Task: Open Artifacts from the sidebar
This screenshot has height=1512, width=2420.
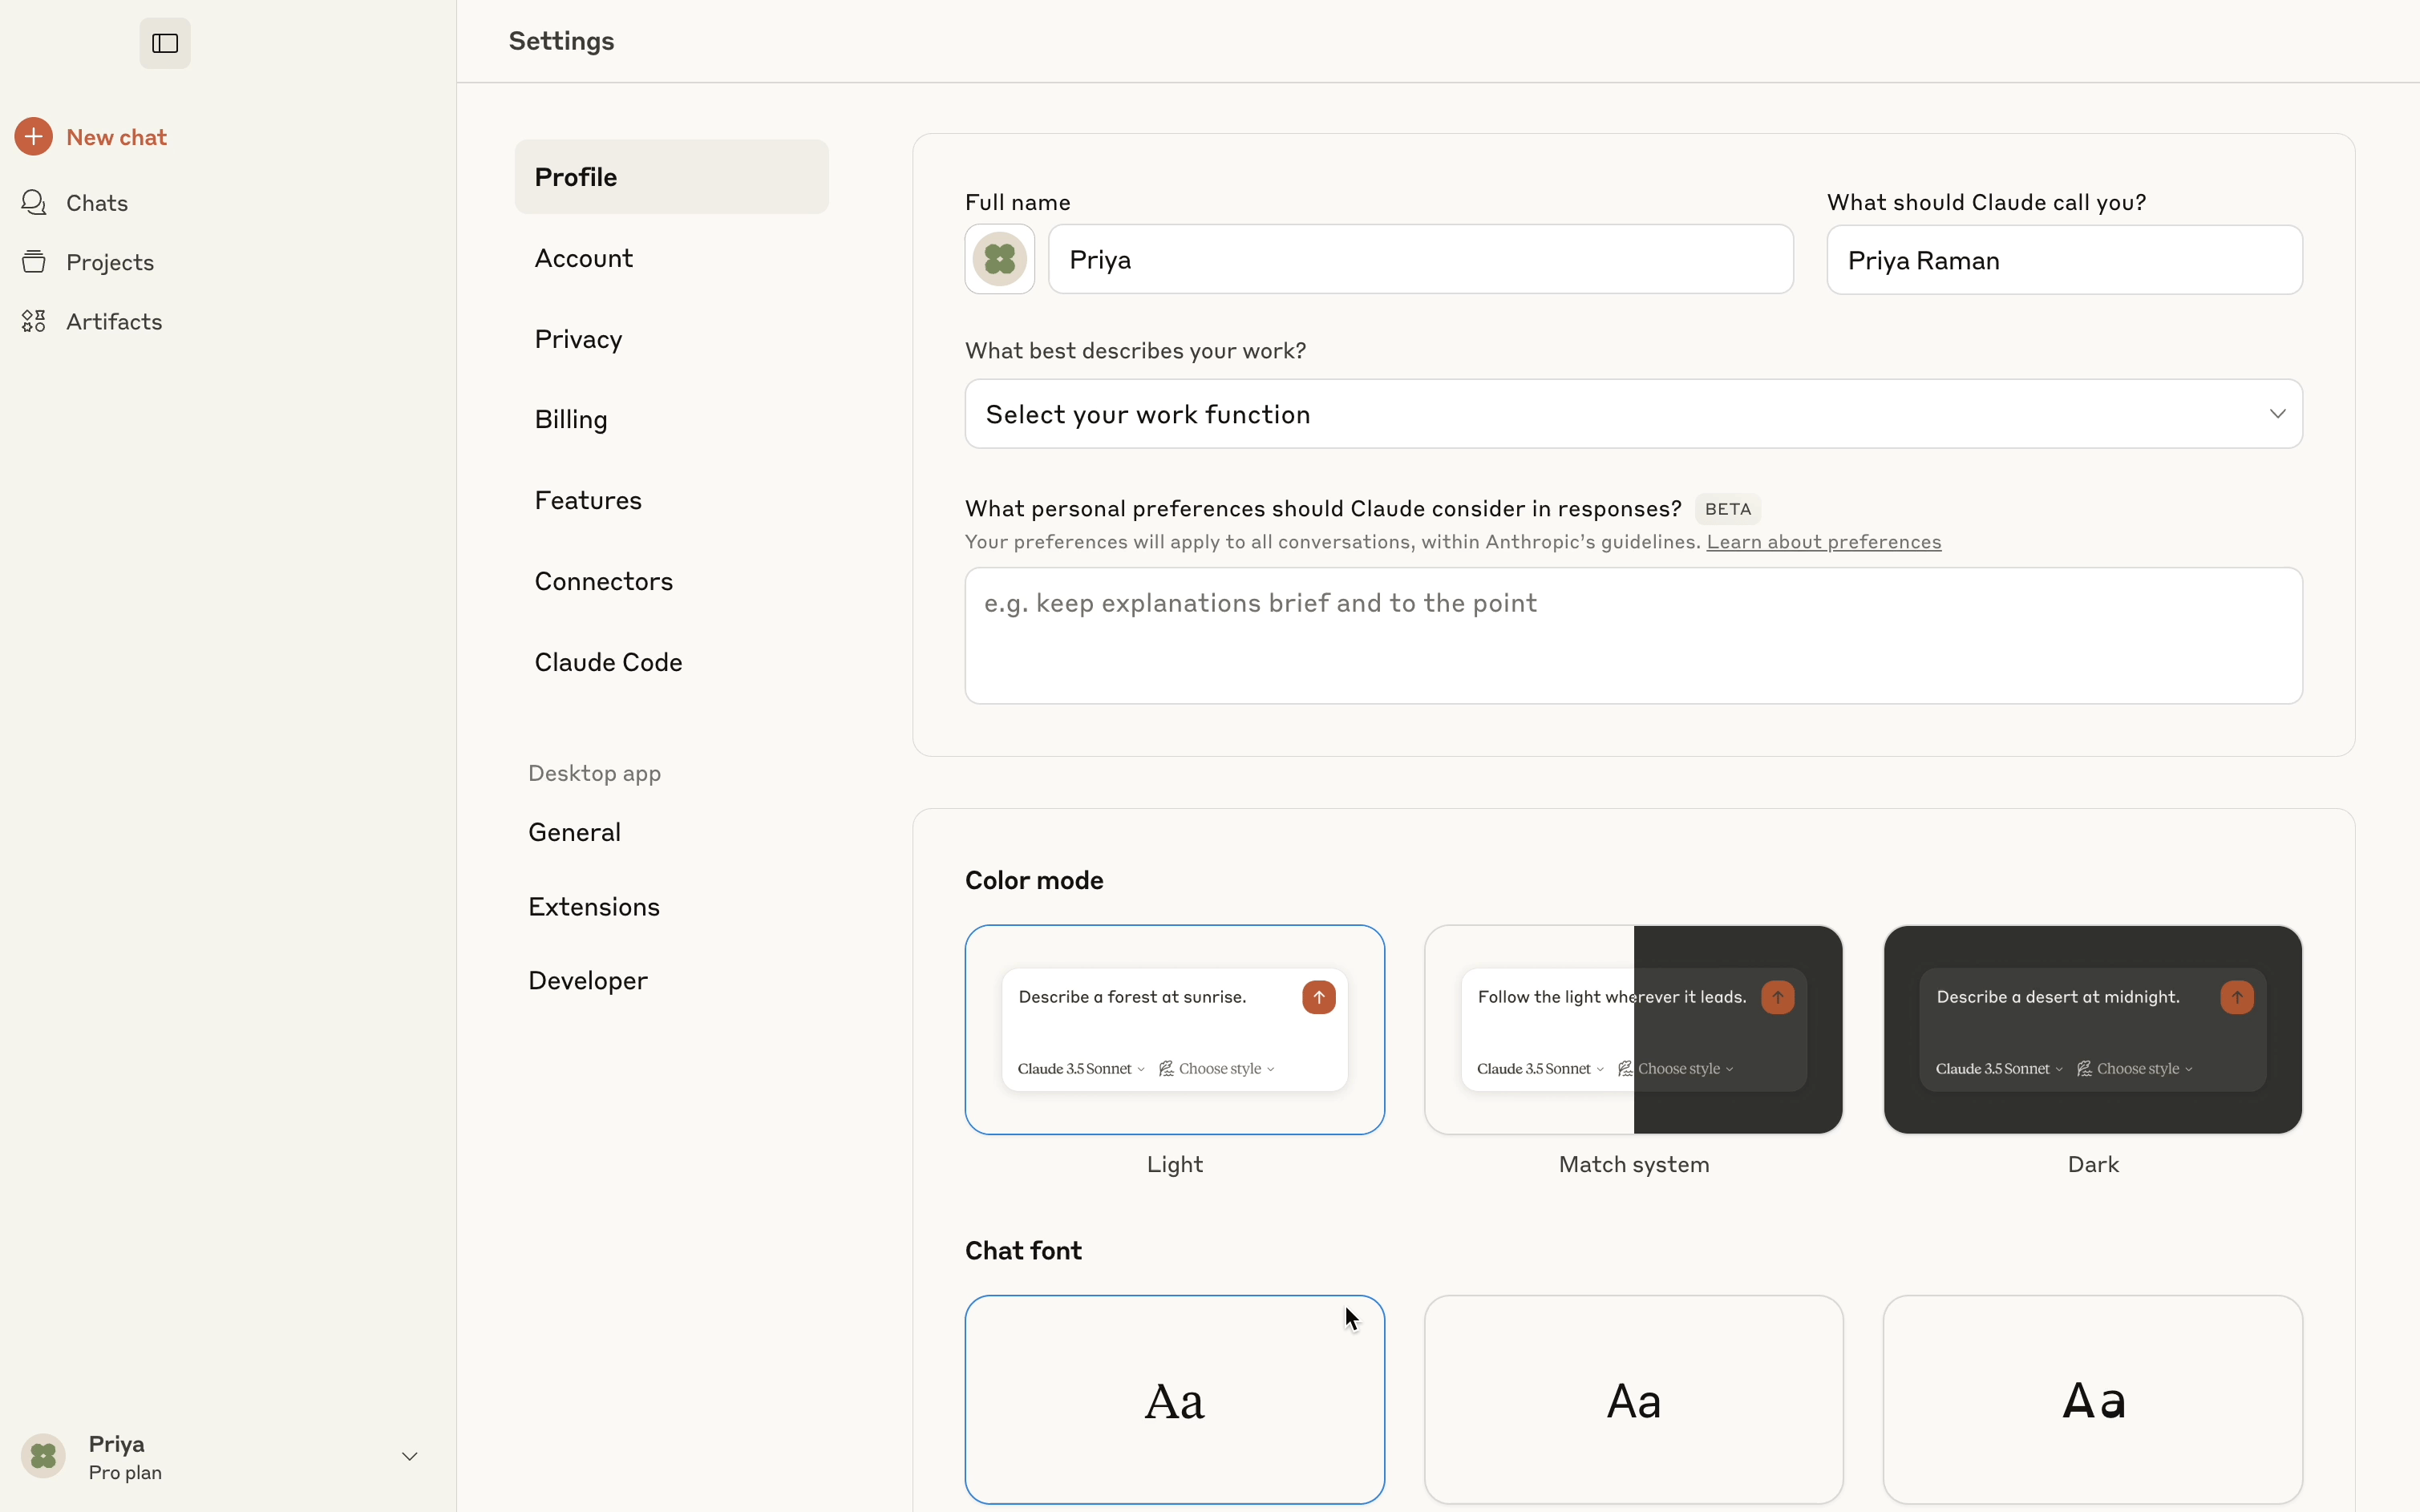Action: coord(114,321)
